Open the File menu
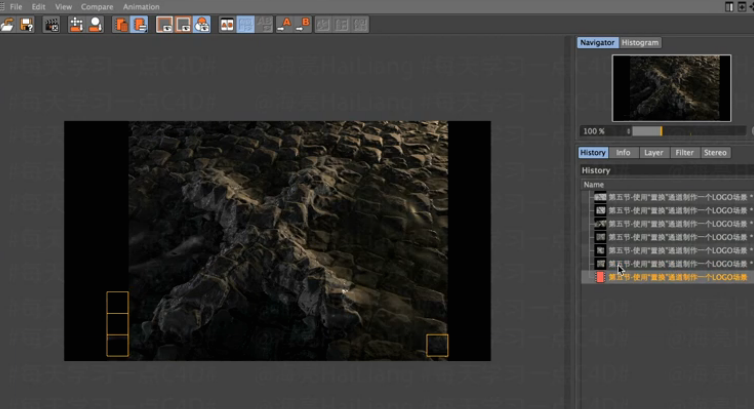The height and width of the screenshot is (409, 754). (x=16, y=7)
